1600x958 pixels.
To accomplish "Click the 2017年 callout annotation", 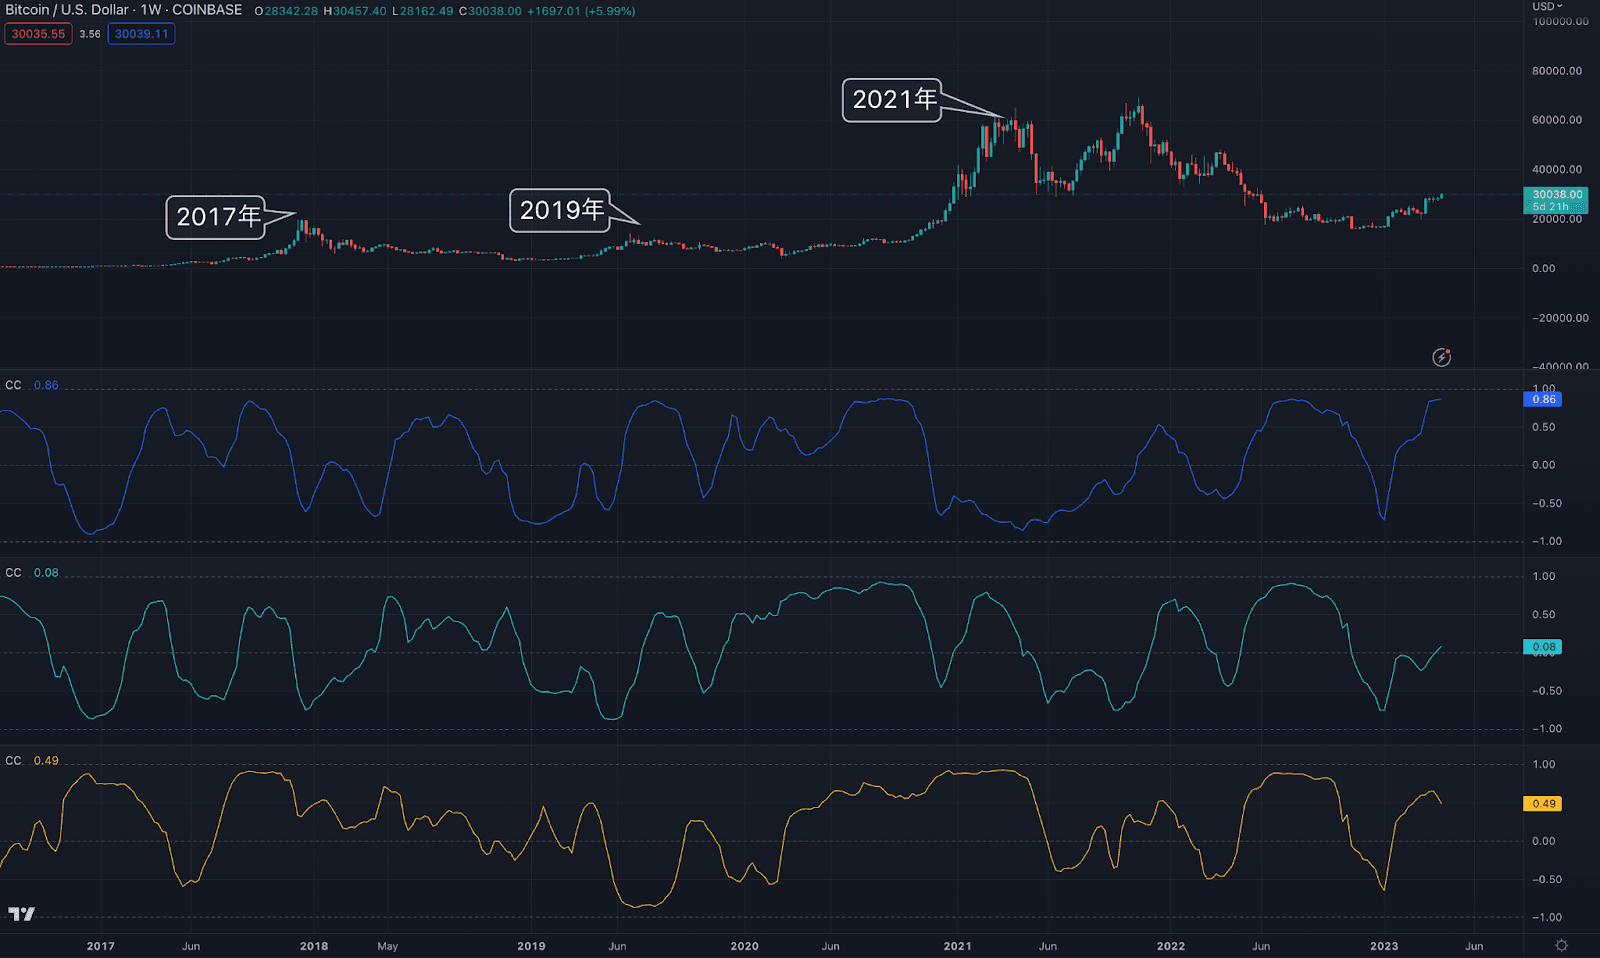I will 216,217.
